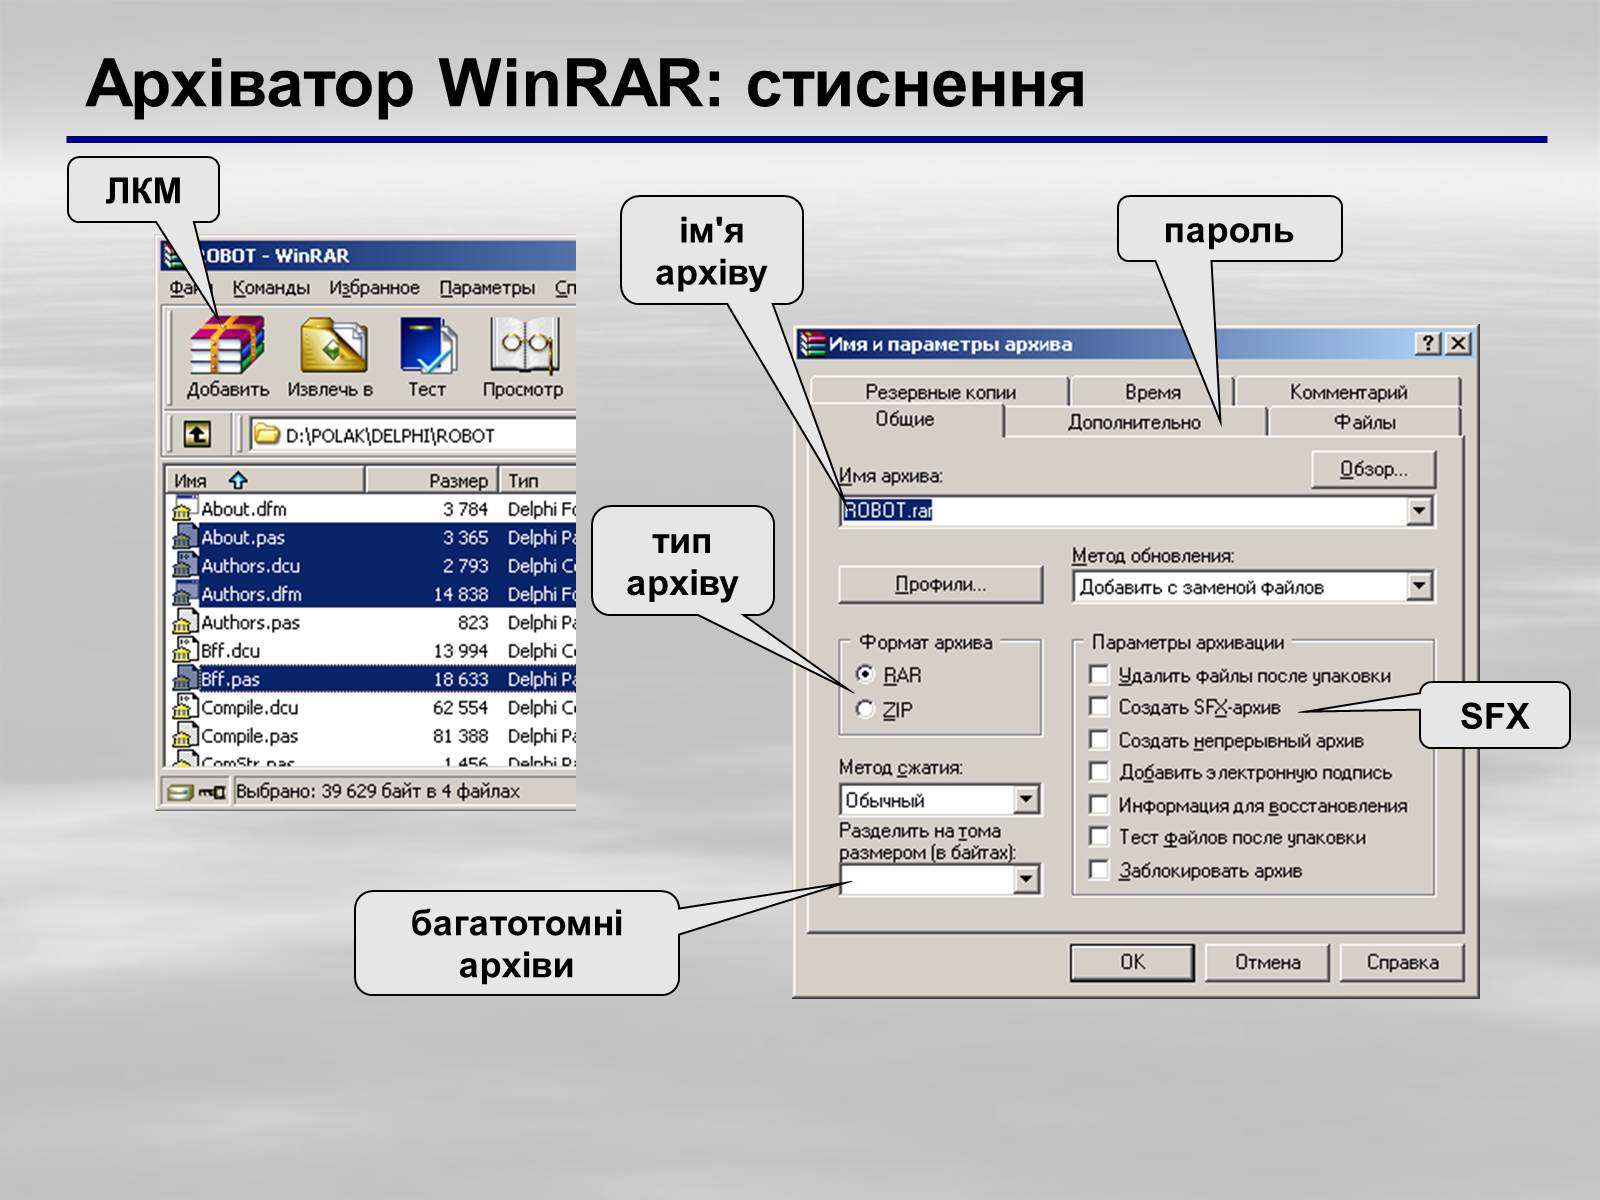Select About.pas file row

pyautogui.click(x=370, y=537)
